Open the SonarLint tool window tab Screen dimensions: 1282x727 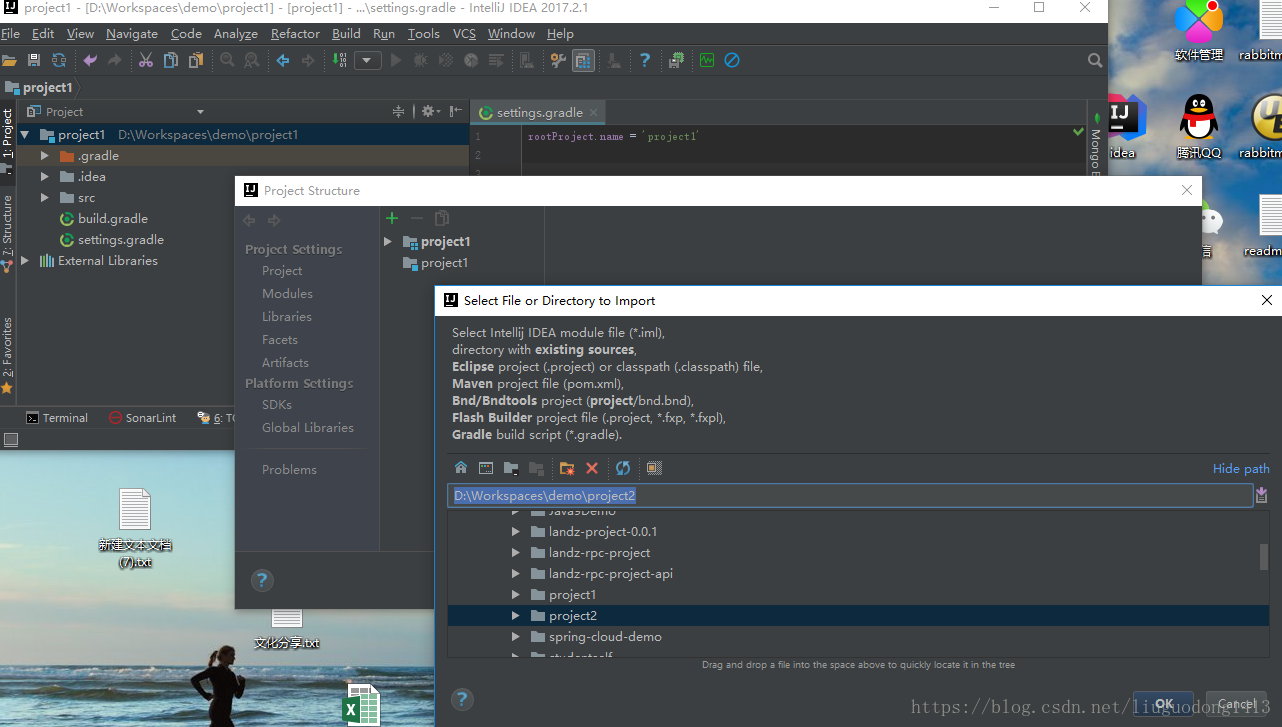click(x=143, y=418)
